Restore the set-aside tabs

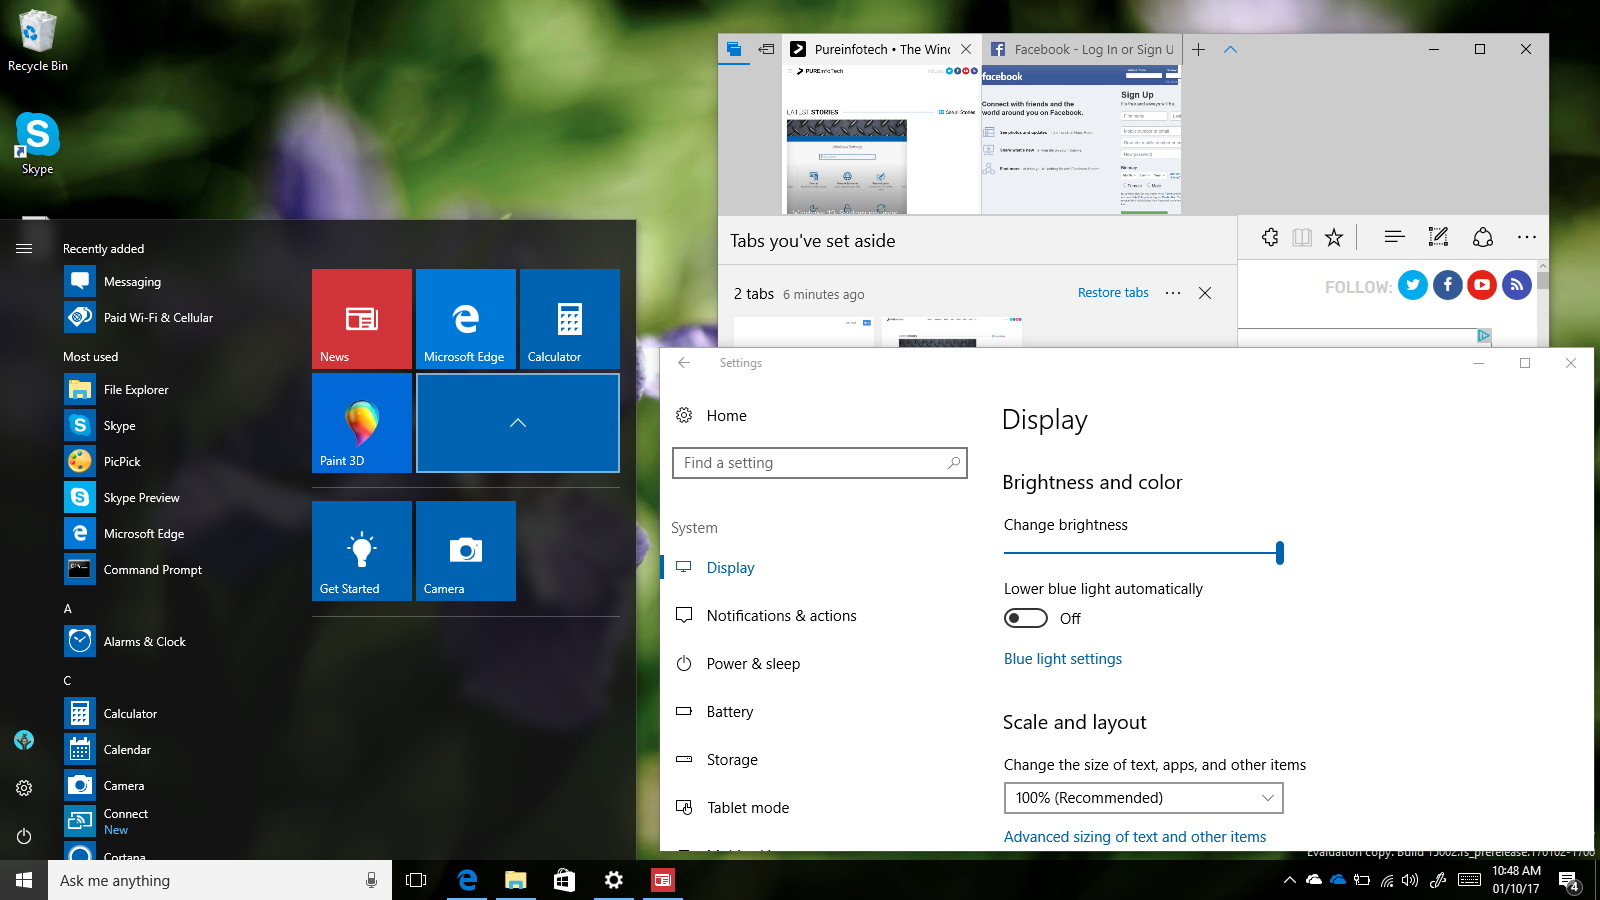pyautogui.click(x=1113, y=293)
